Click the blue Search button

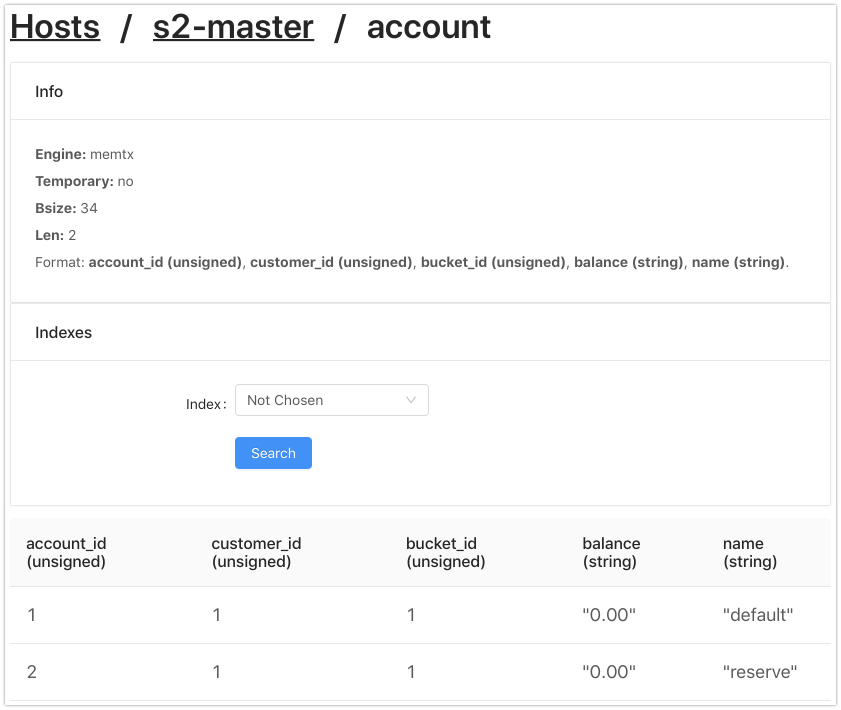(273, 453)
